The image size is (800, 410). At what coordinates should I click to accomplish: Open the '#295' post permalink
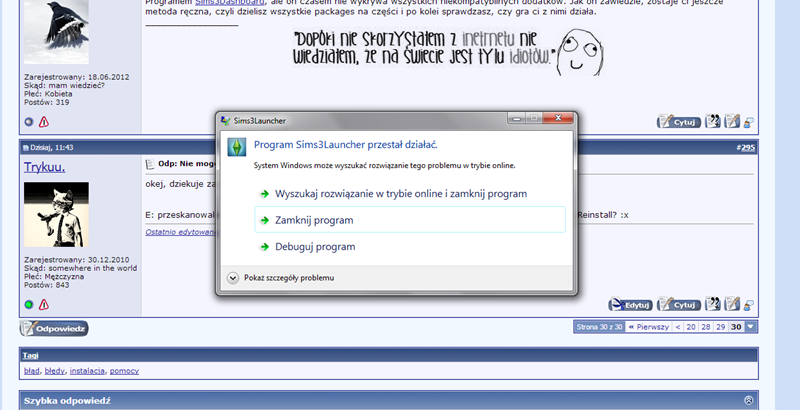click(748, 147)
